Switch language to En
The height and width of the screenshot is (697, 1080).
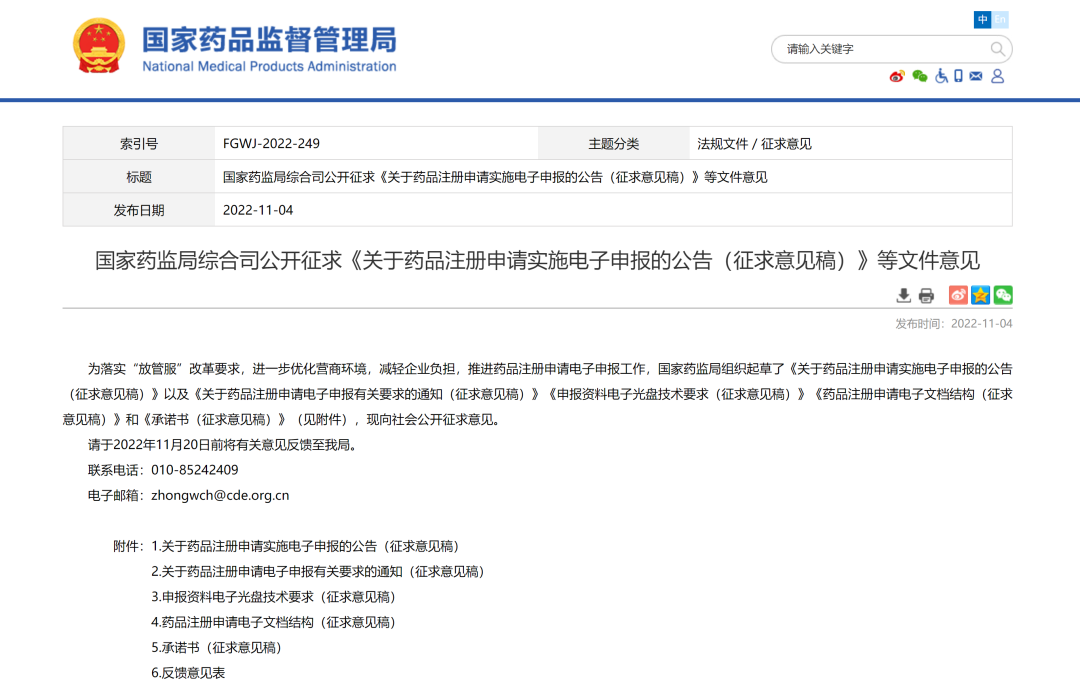[1000, 19]
